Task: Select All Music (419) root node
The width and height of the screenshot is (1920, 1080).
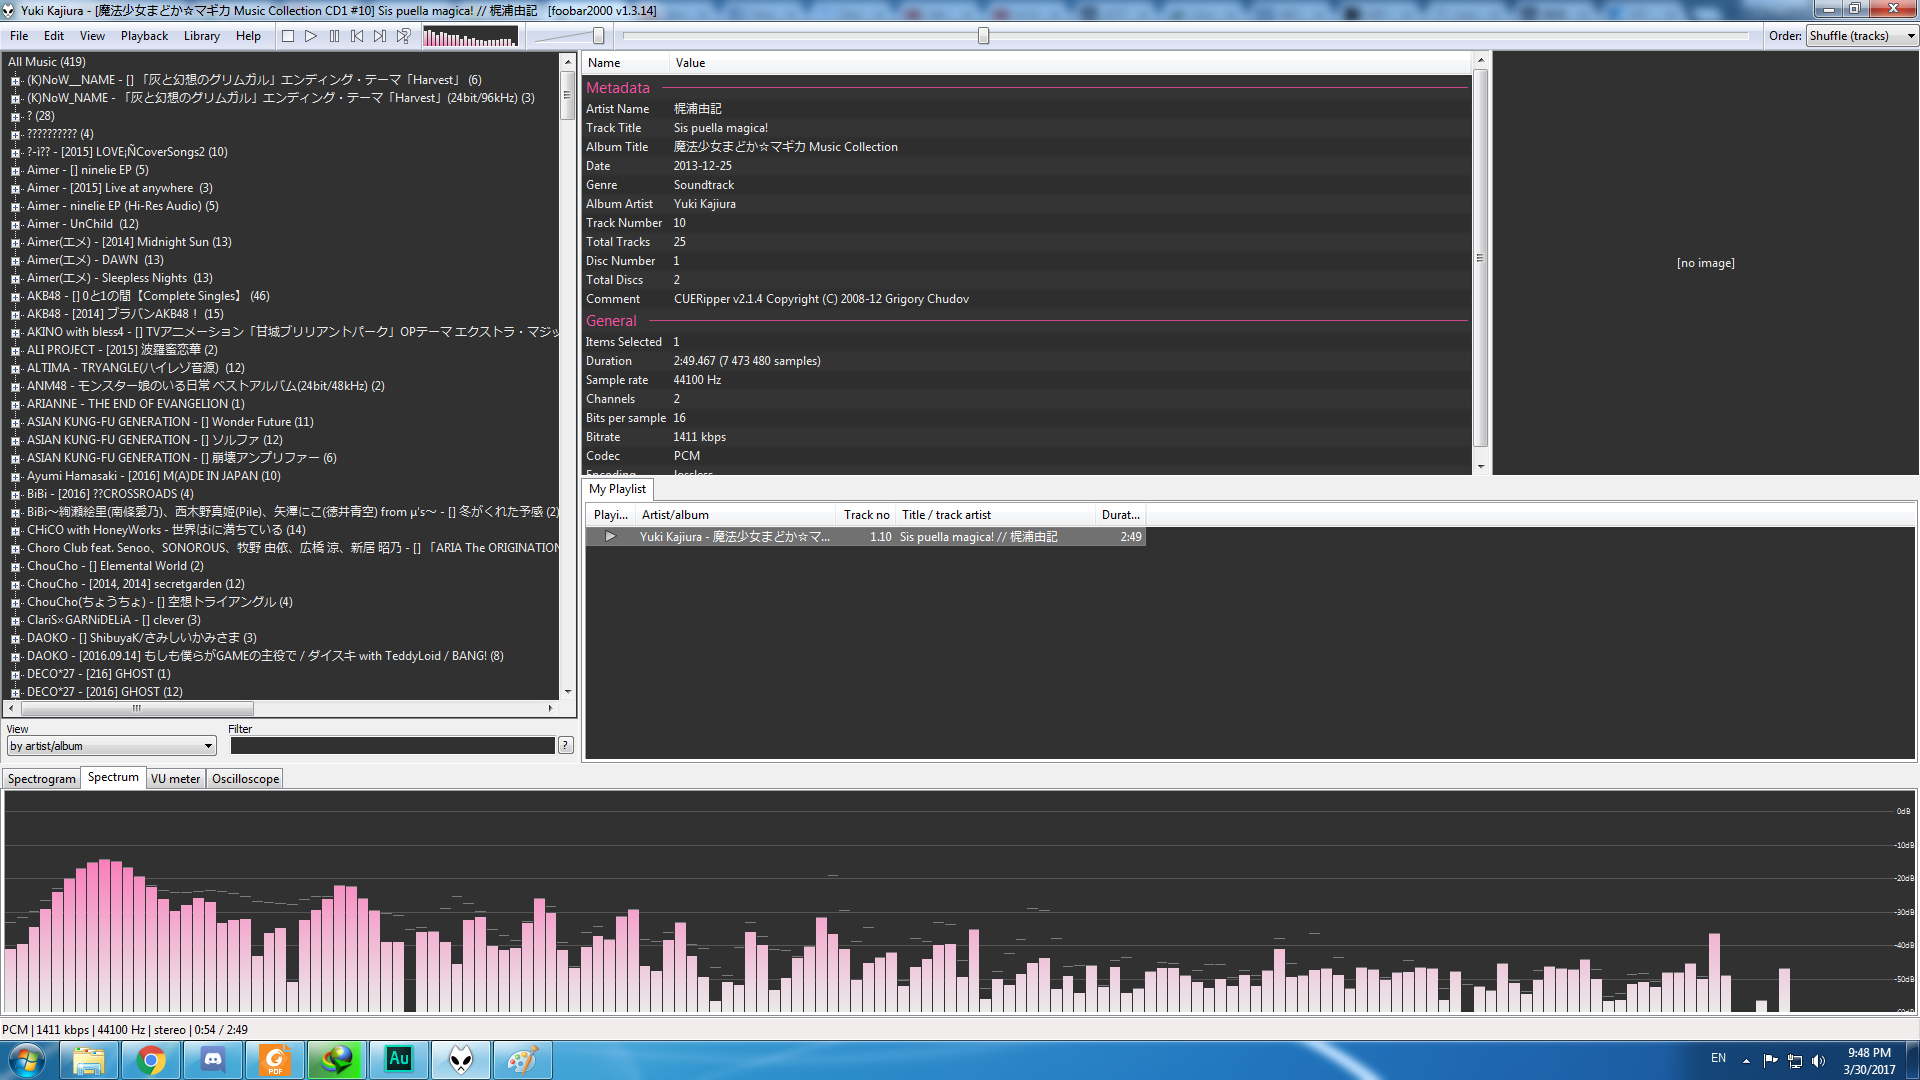Action: click(x=47, y=62)
